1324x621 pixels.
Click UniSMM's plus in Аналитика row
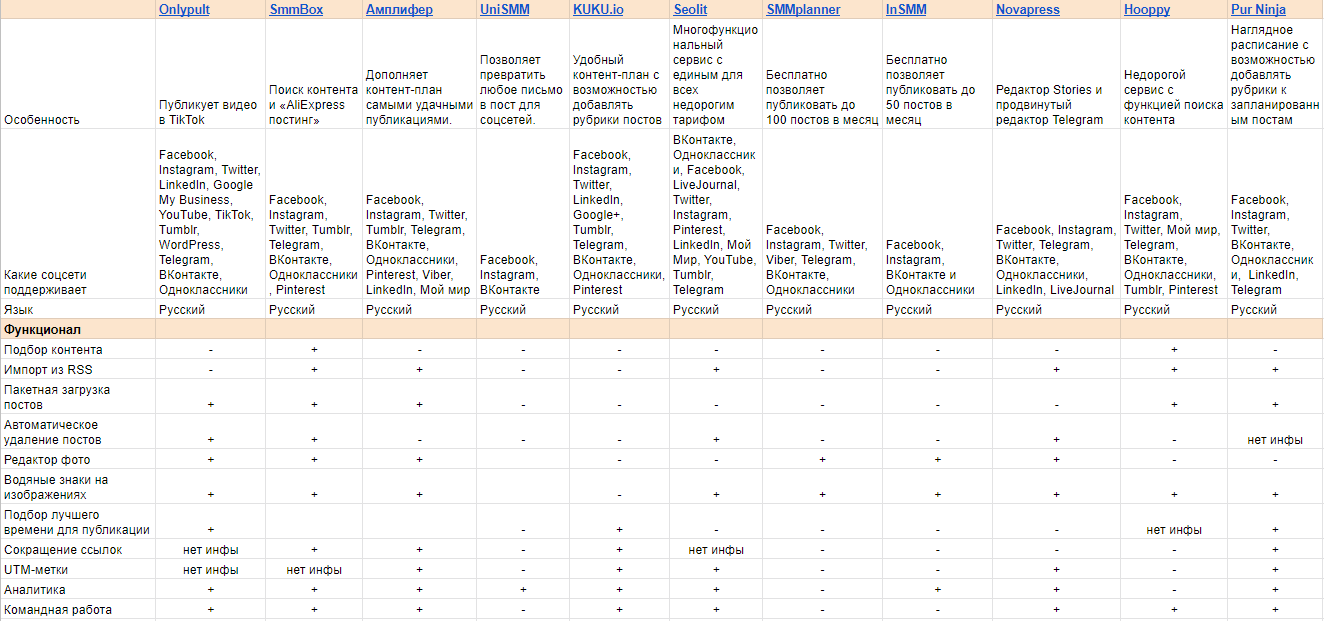pos(524,590)
